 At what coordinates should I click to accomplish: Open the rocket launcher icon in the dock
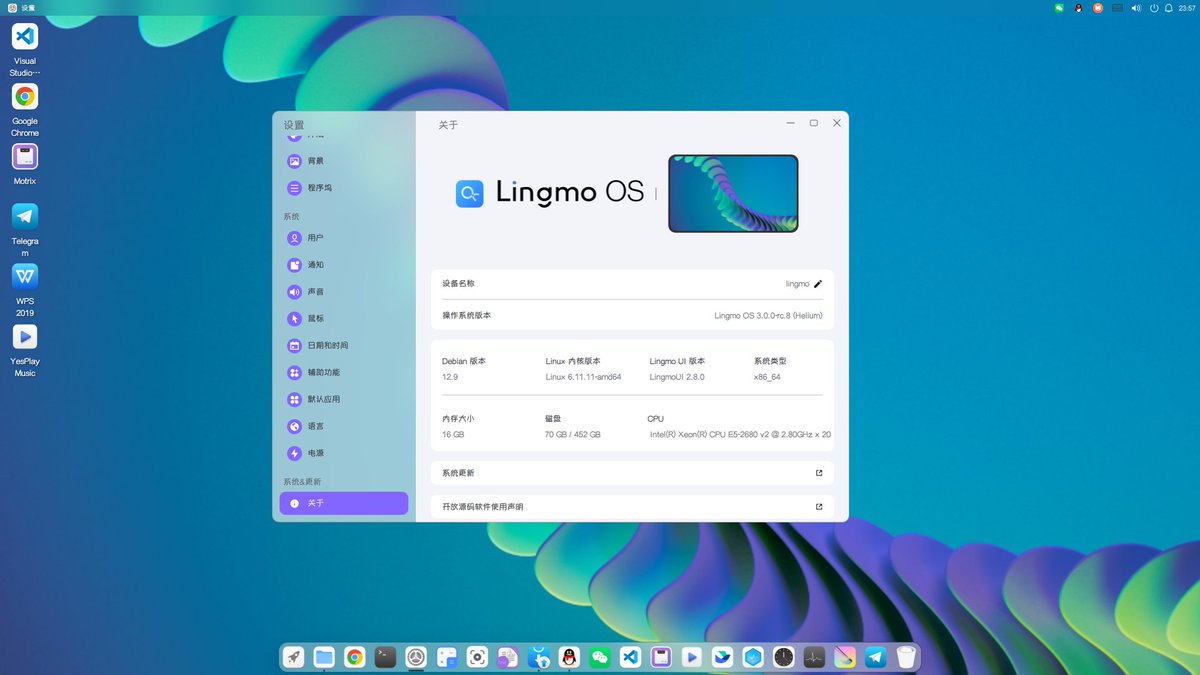[x=293, y=657]
